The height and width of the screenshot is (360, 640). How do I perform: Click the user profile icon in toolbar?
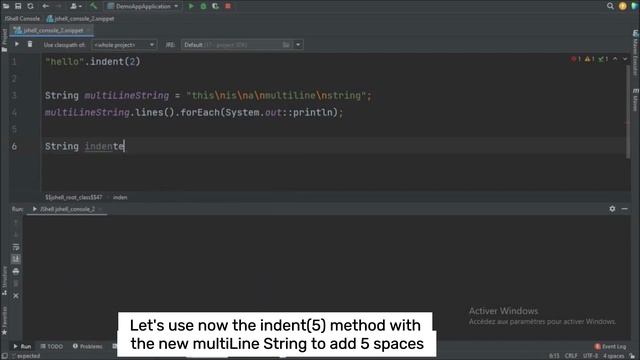tap(75, 6)
